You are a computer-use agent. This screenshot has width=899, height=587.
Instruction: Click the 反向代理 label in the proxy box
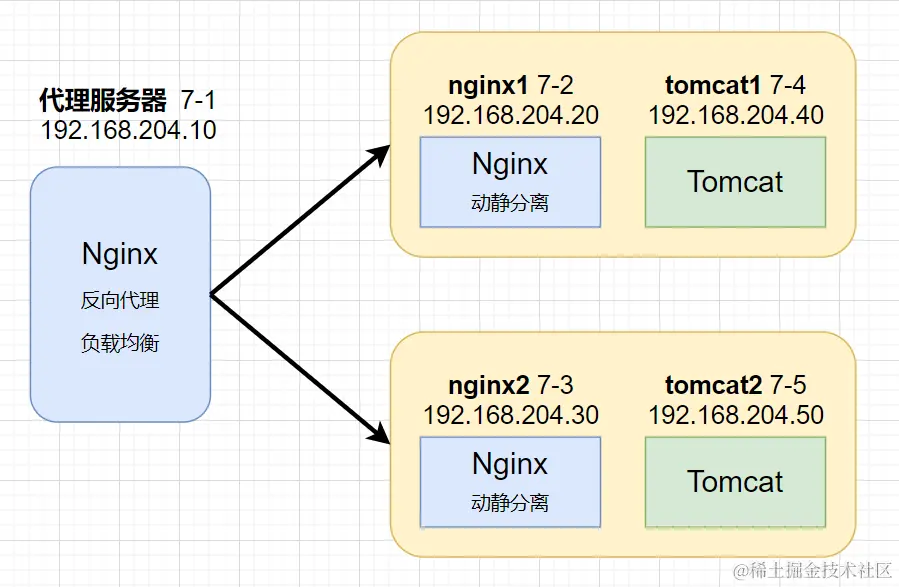click(x=120, y=300)
